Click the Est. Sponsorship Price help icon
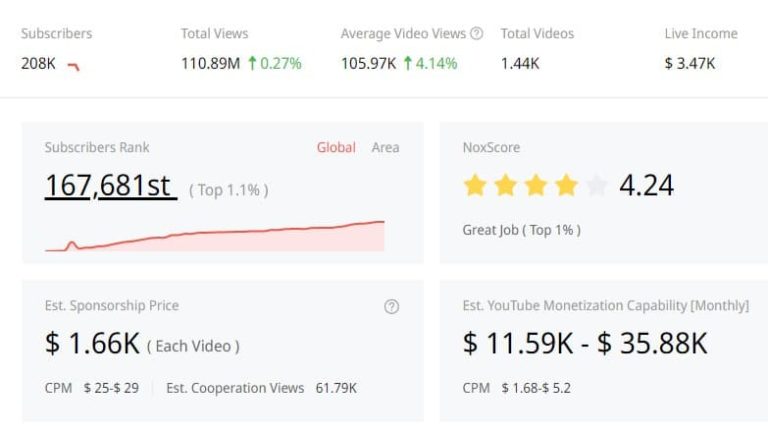 (x=391, y=306)
